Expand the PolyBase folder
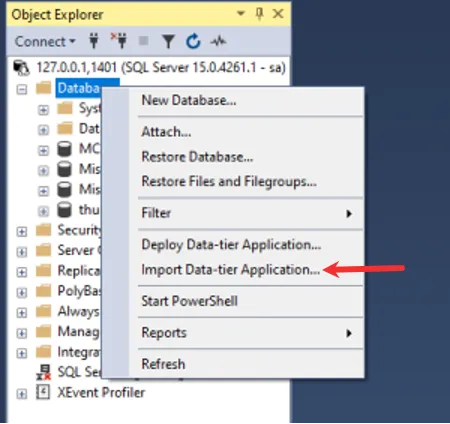450x424 pixels. click(x=22, y=292)
